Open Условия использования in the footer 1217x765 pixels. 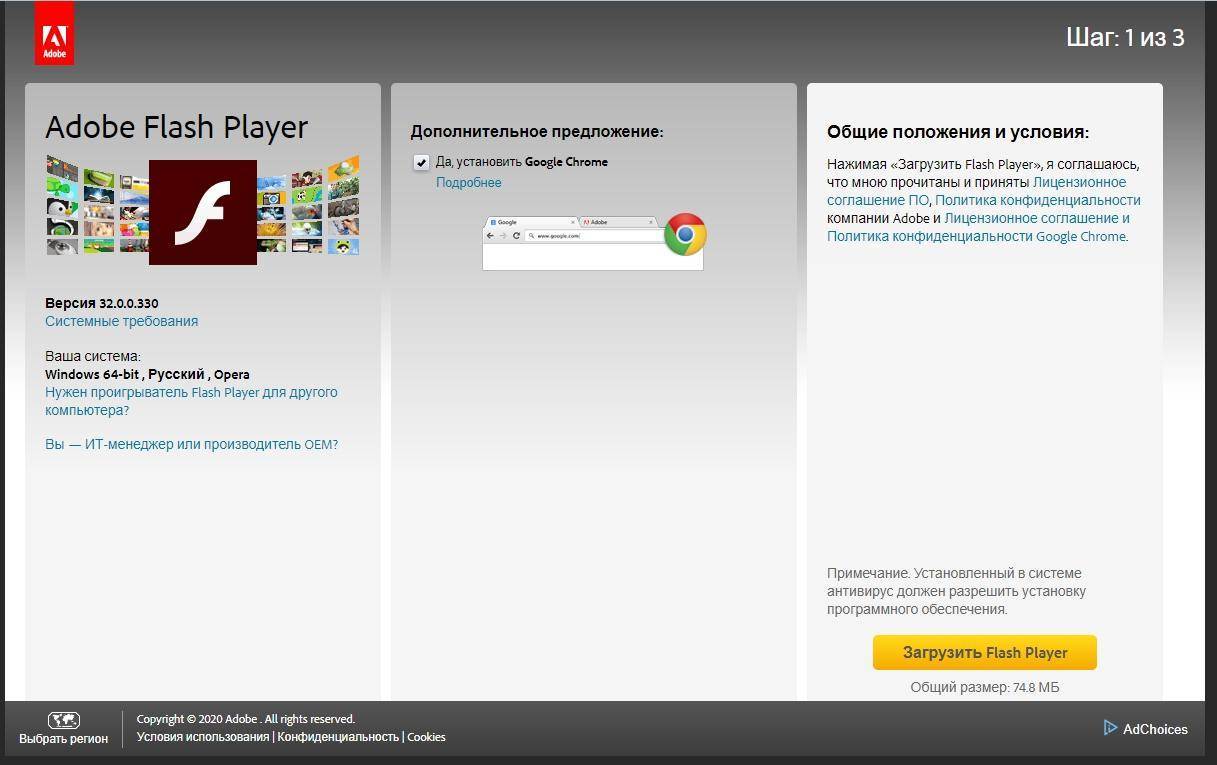point(203,737)
